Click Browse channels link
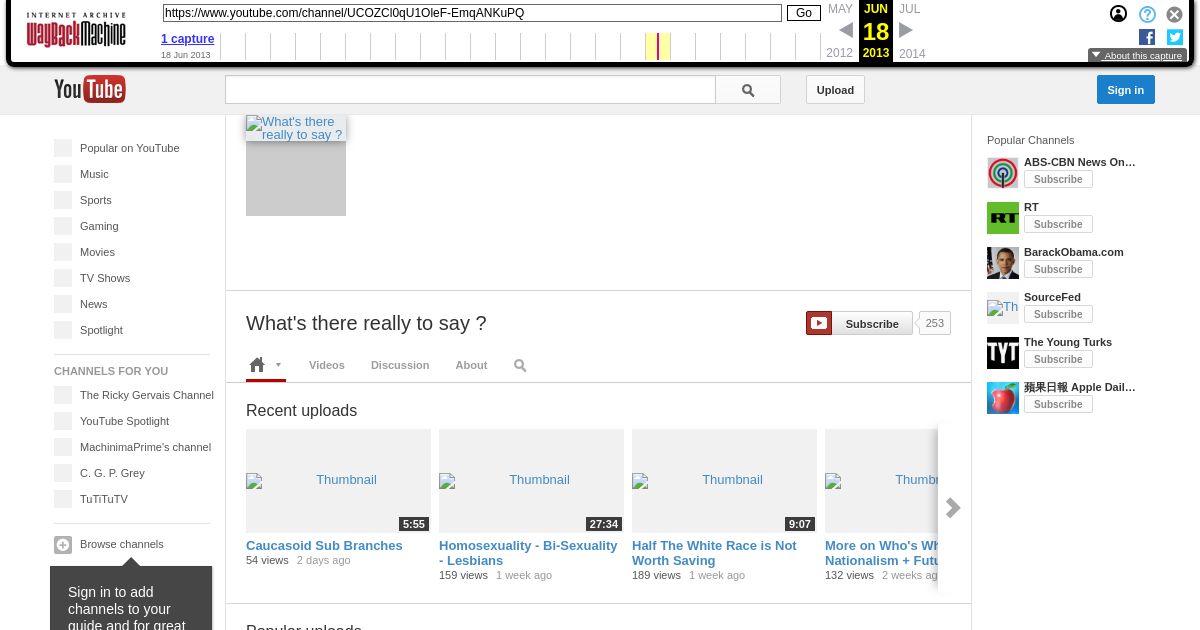The image size is (1200, 630). pyautogui.click(x=122, y=544)
